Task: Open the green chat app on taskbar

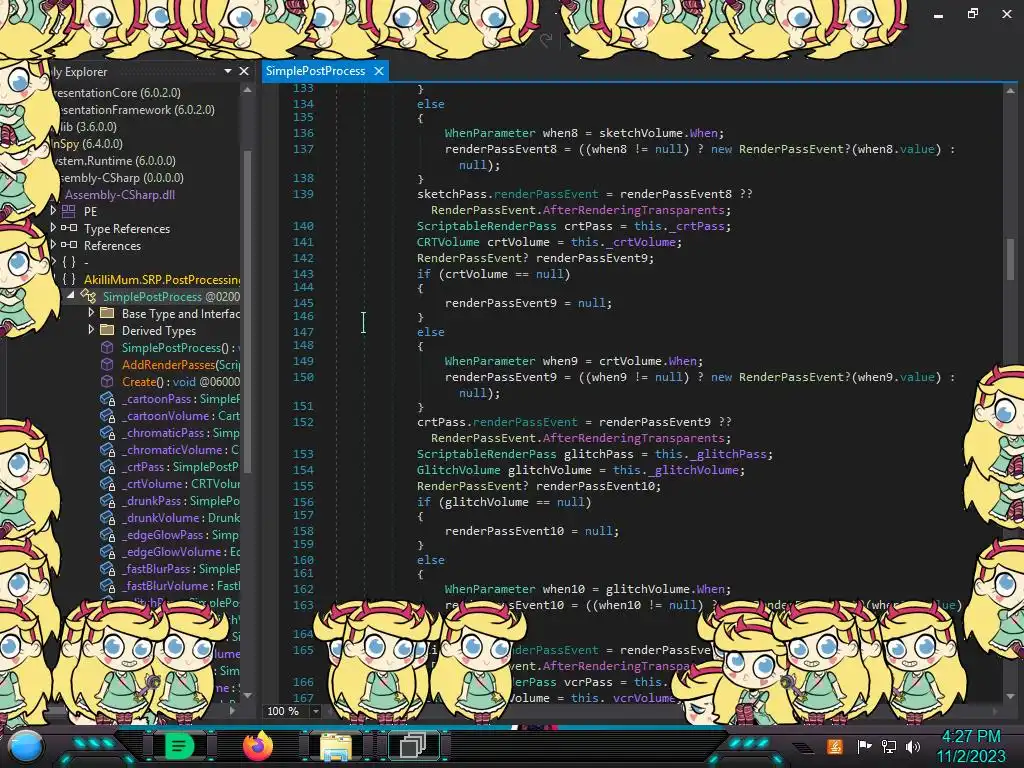Action: pyautogui.click(x=179, y=746)
